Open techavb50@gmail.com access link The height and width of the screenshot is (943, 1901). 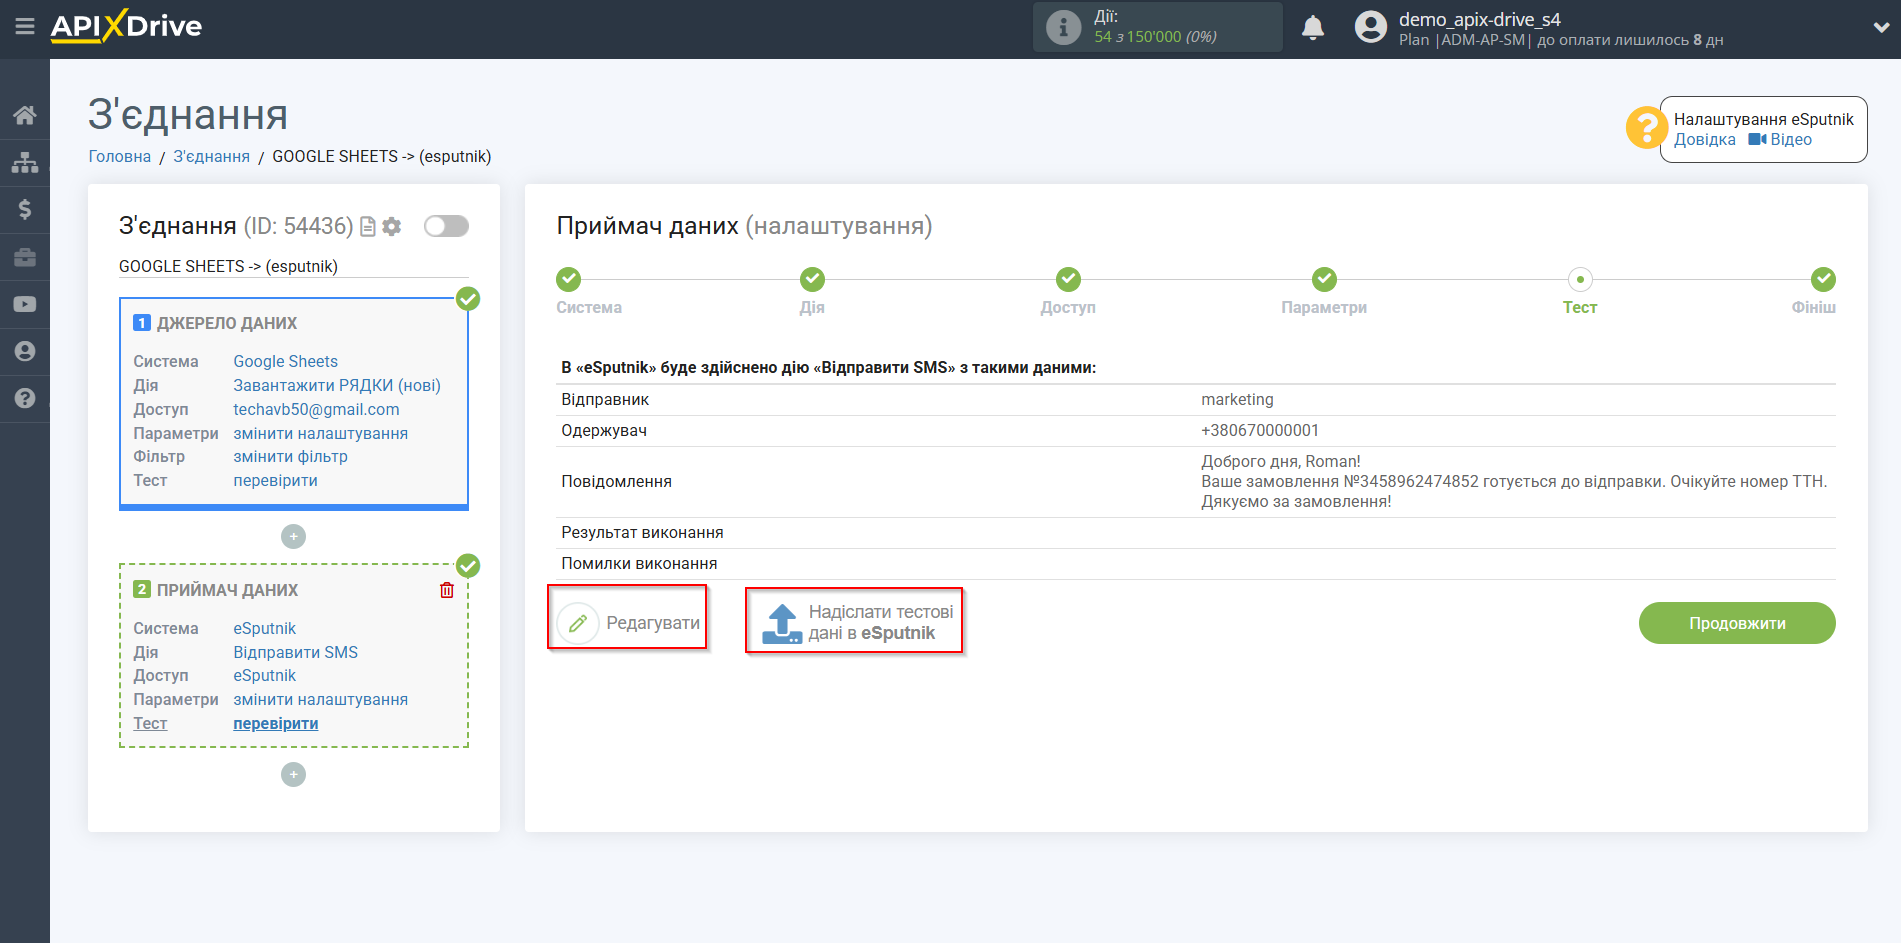click(316, 409)
